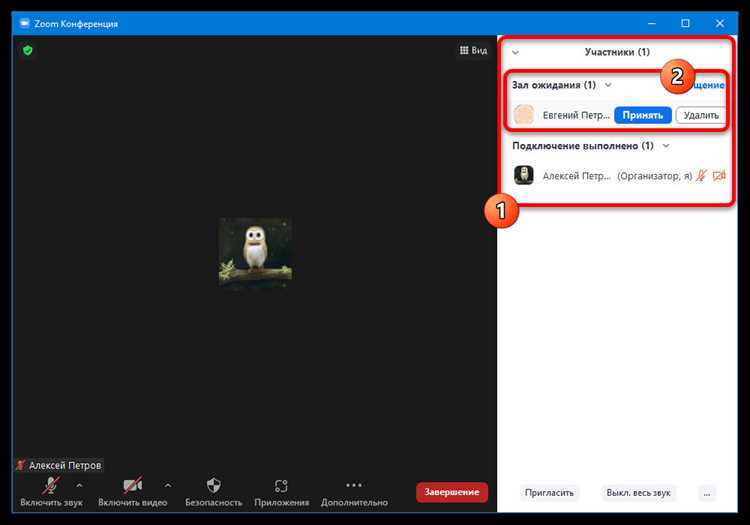Collapse the Участники participants panel chevron
Screen dimensions: 750x525
[x=515, y=52]
